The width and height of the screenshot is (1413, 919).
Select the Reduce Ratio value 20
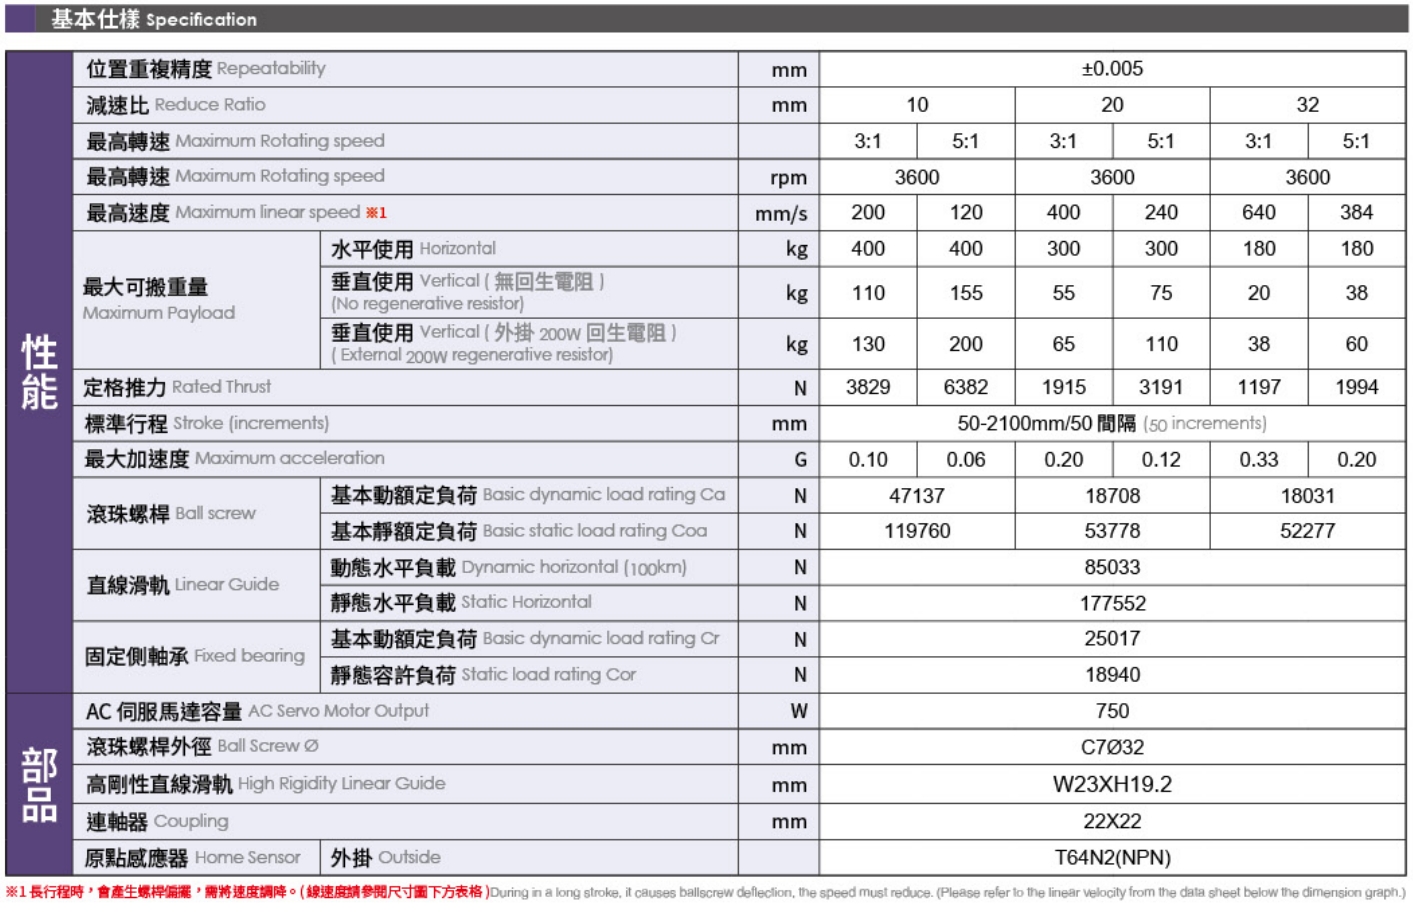coord(1113,104)
